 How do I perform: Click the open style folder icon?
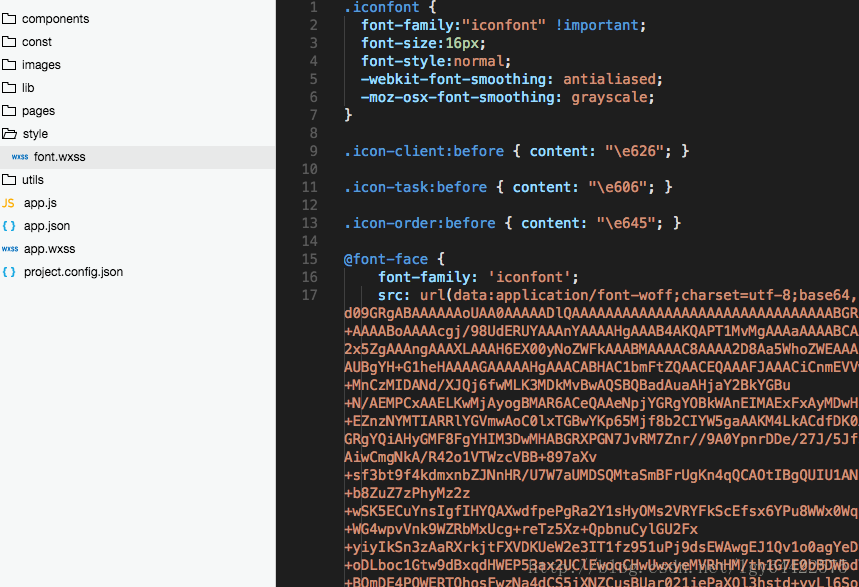click(9, 134)
